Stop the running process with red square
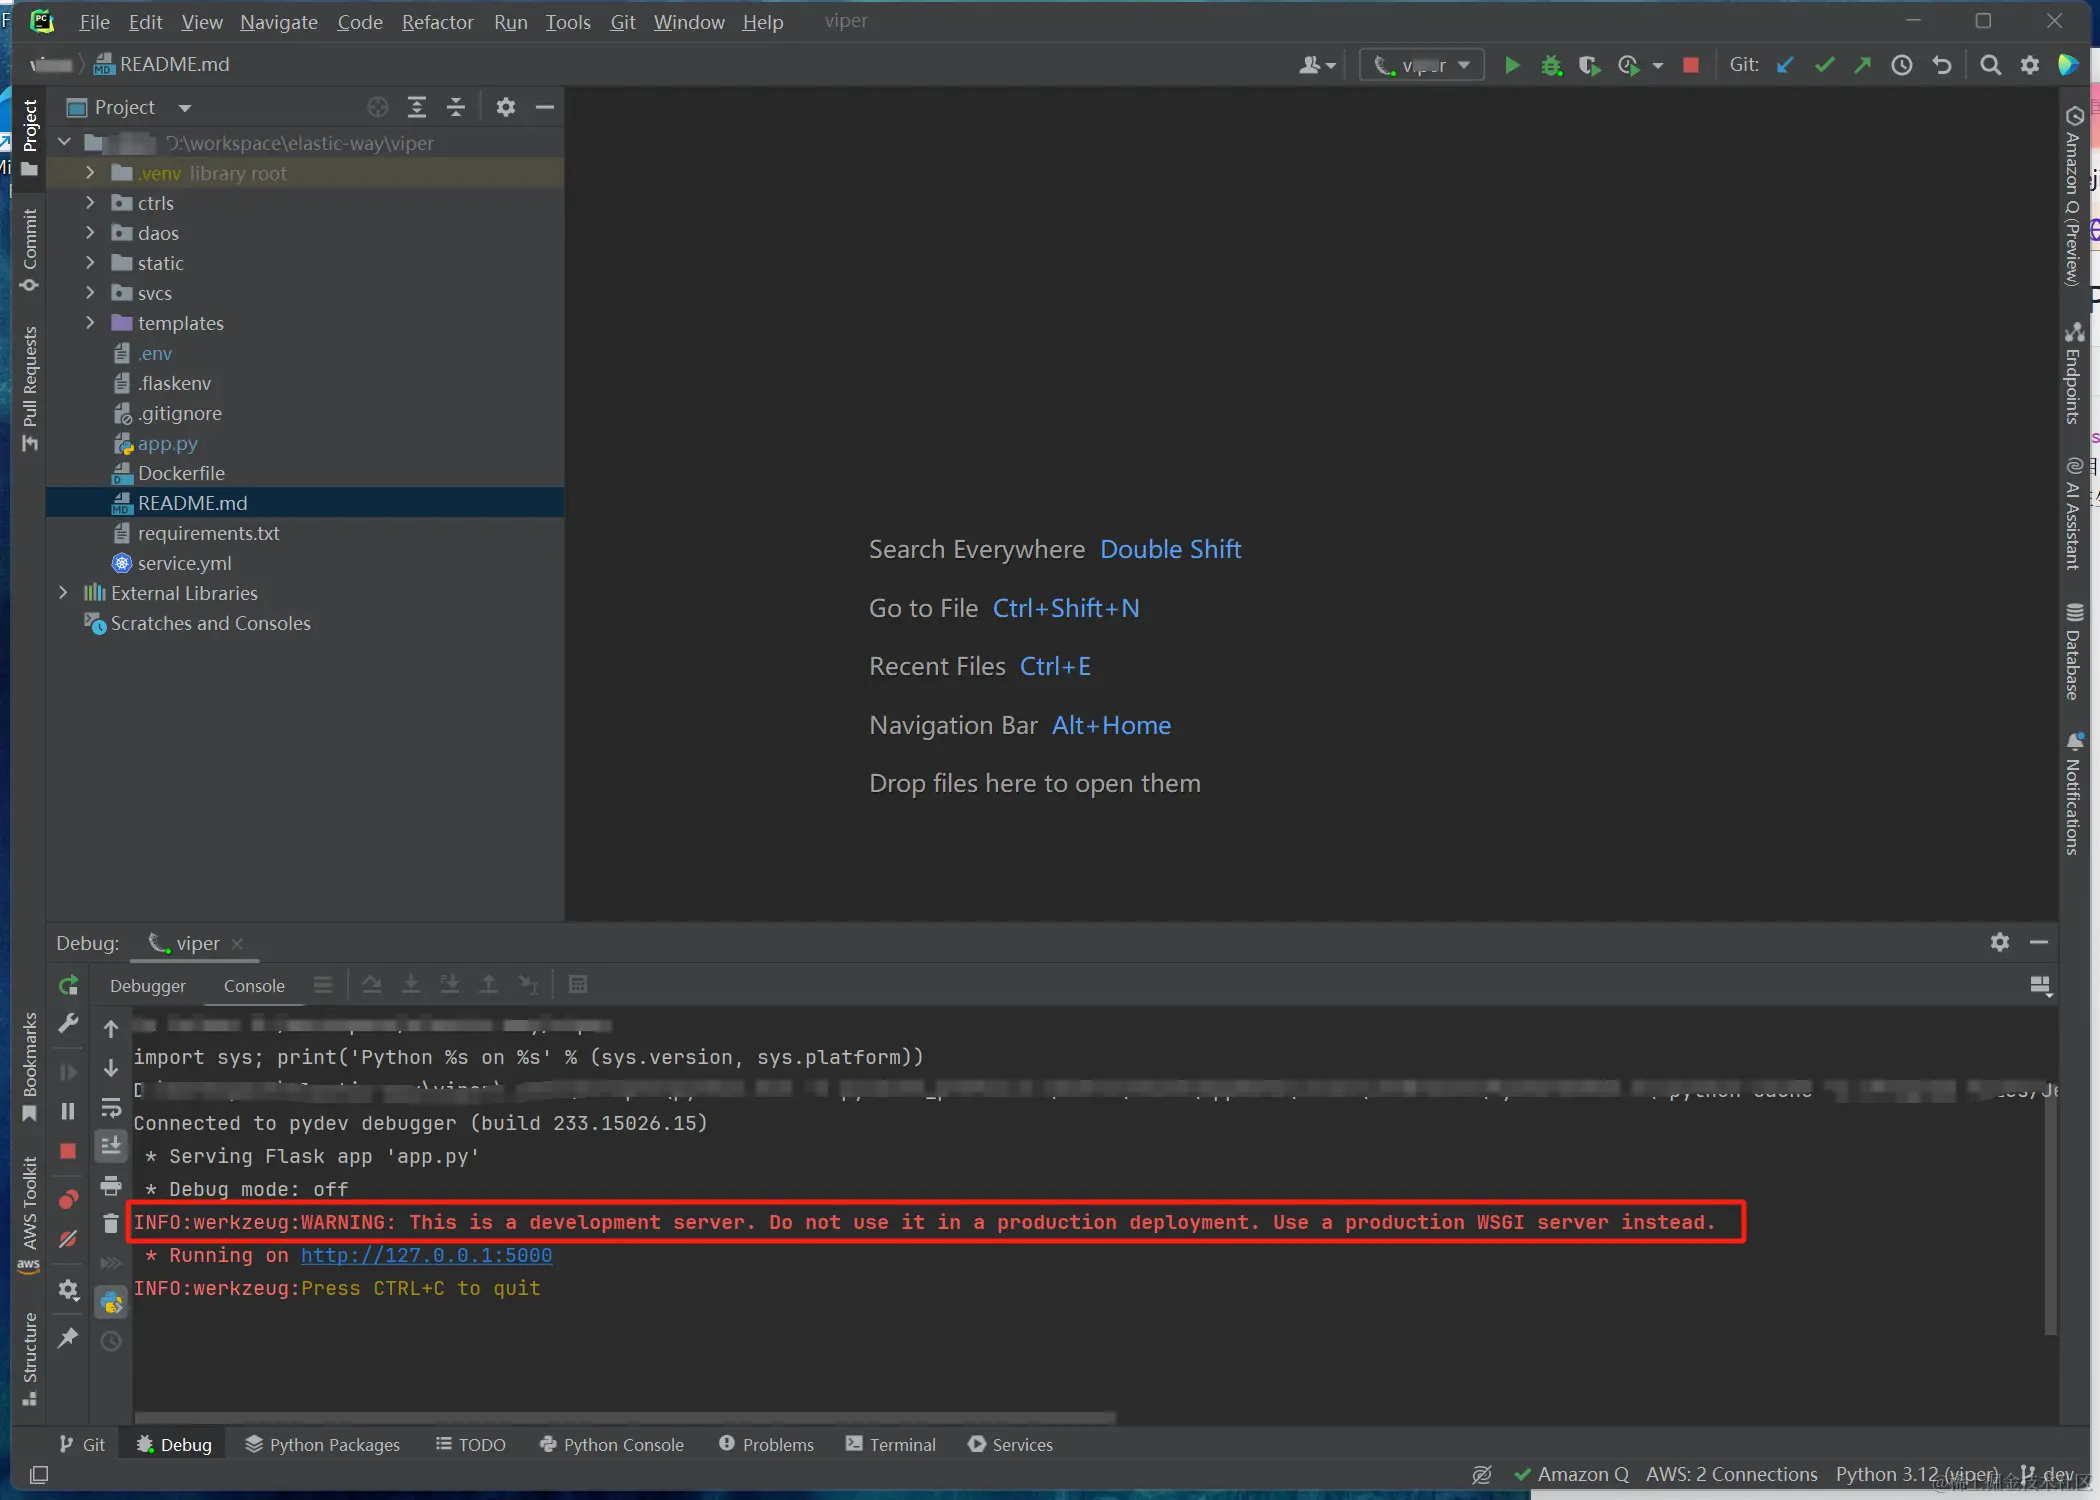The image size is (2100, 1500). [1691, 65]
